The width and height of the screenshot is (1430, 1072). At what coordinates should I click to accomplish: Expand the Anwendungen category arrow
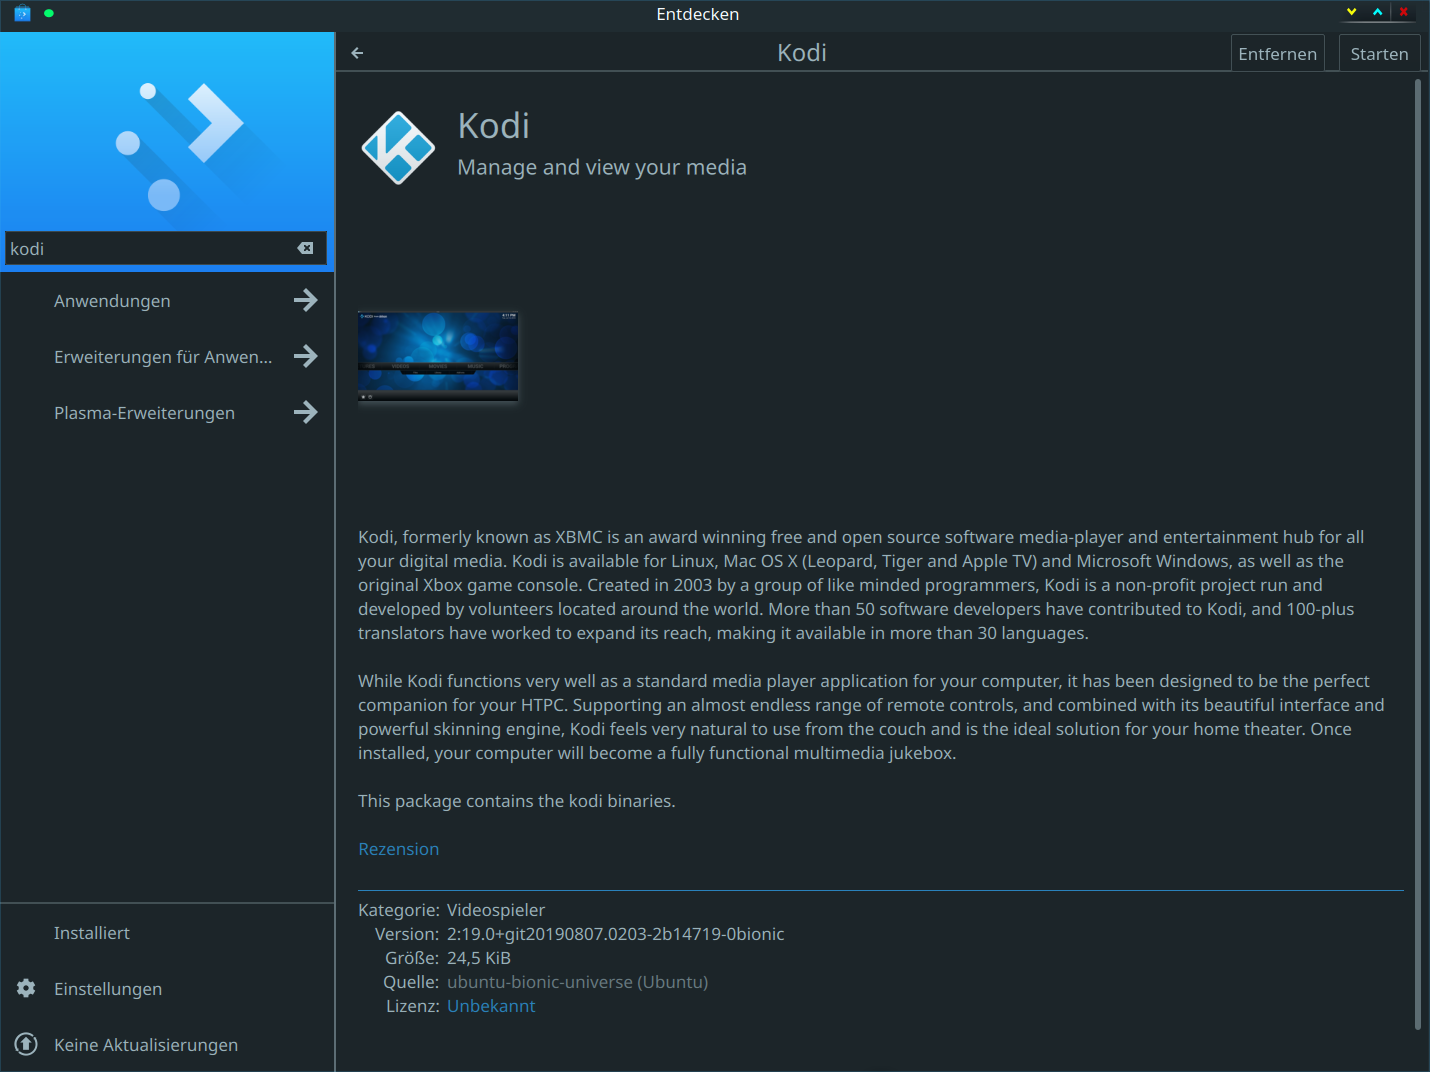point(306,300)
